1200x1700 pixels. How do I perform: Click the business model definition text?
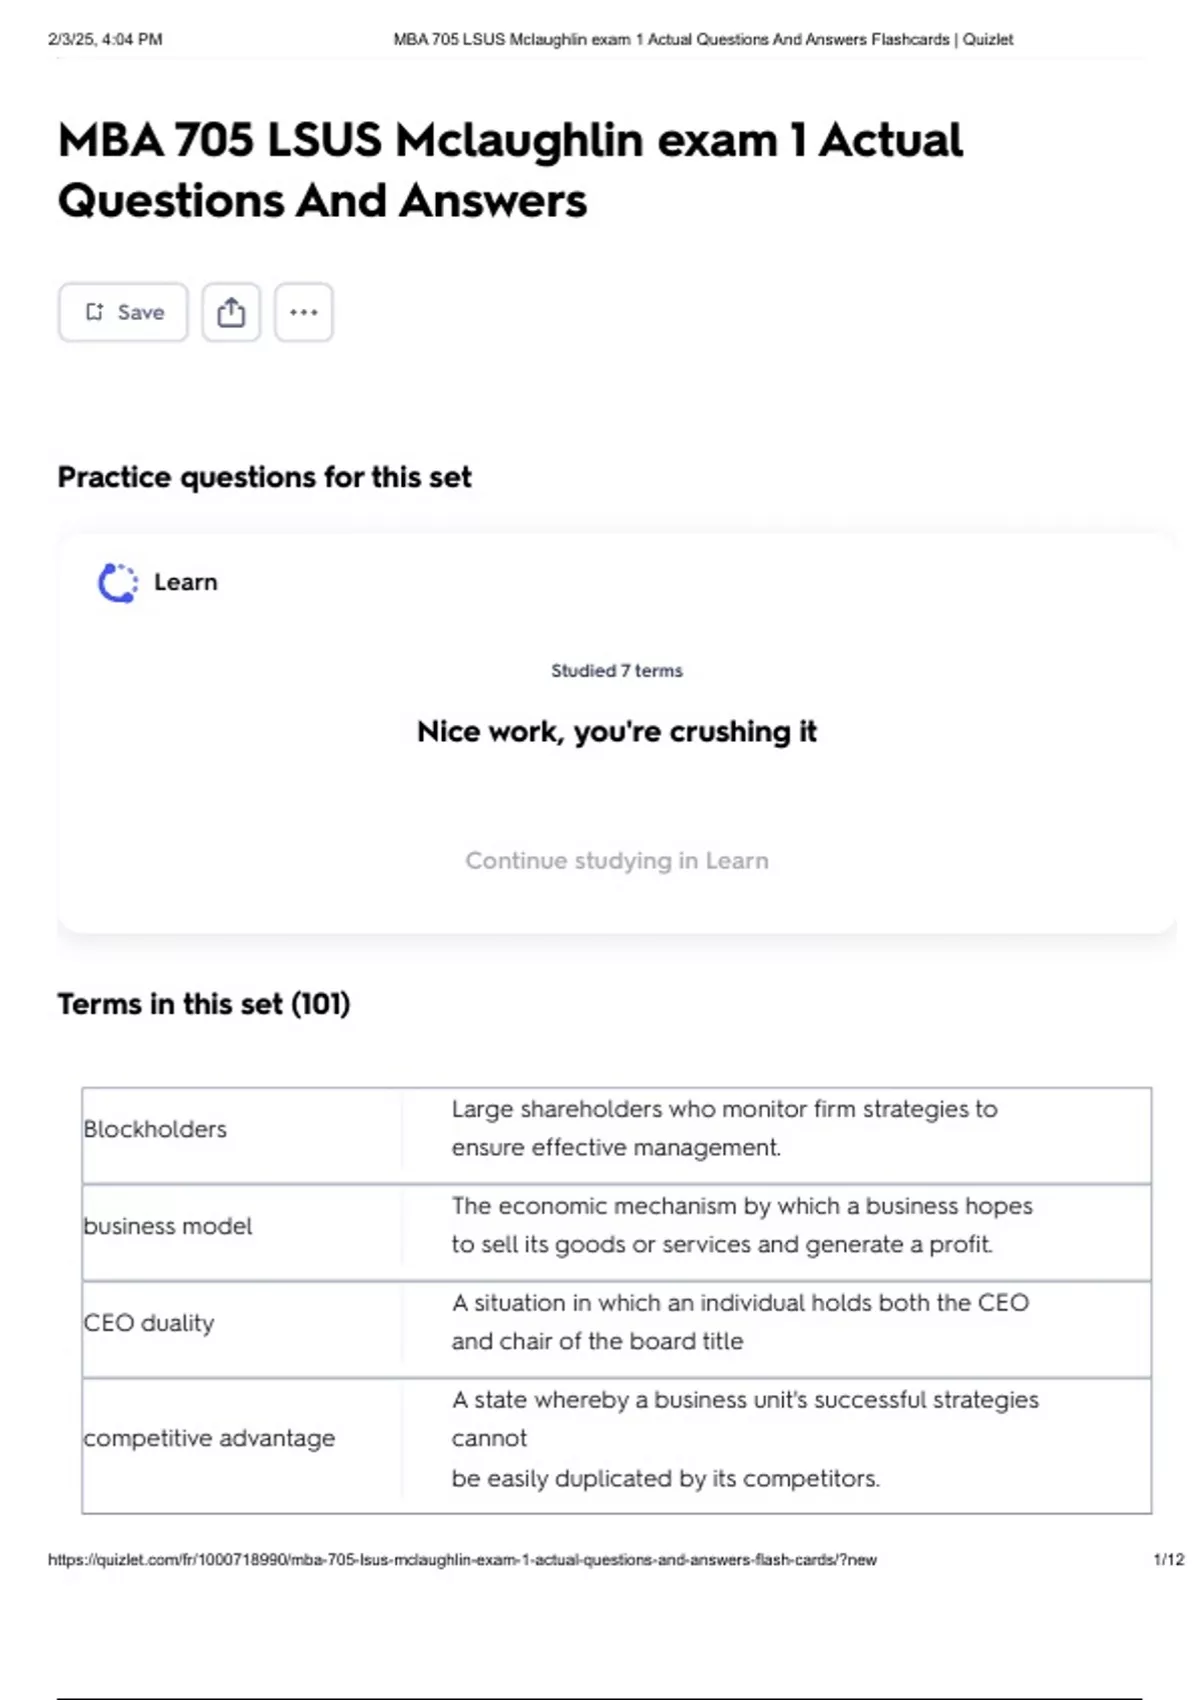pyautogui.click(x=741, y=1225)
